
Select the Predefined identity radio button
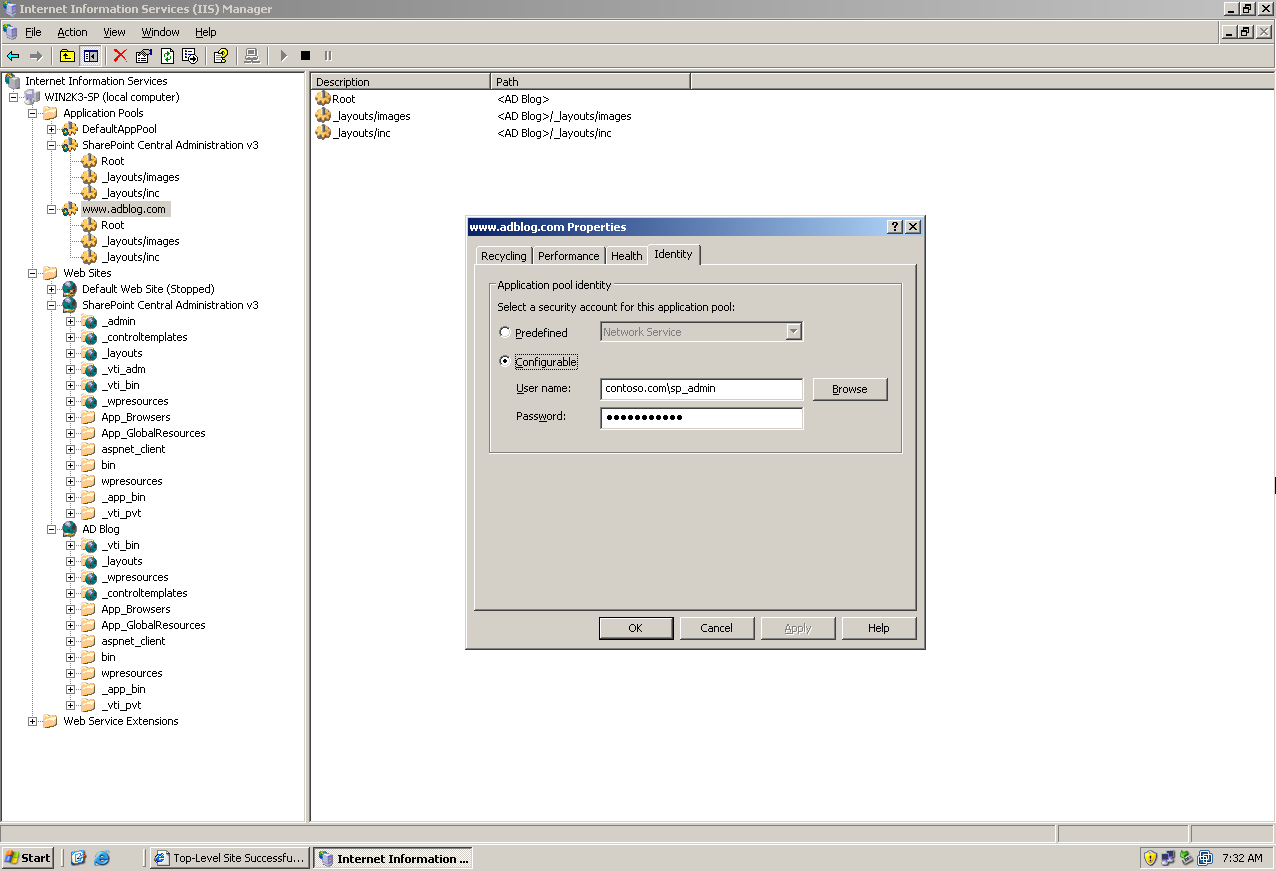(505, 332)
